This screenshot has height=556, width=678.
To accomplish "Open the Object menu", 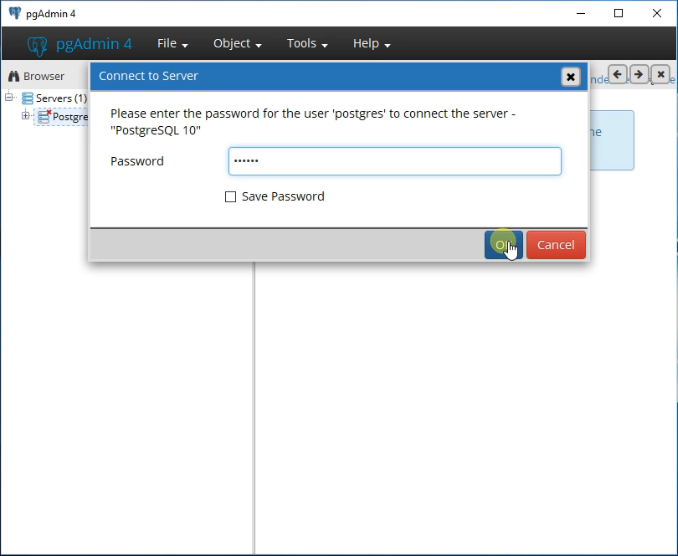I will point(237,44).
